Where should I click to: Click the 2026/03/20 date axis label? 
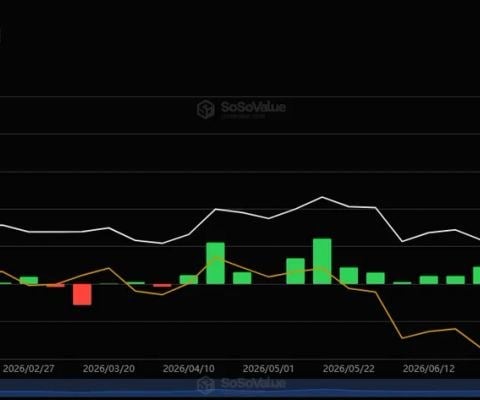tap(109, 368)
